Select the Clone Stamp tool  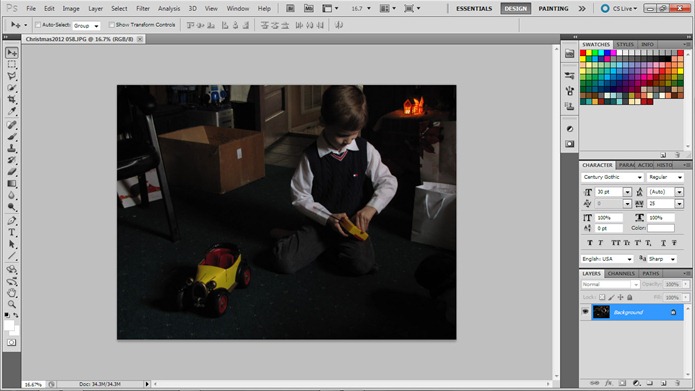[x=12, y=148]
